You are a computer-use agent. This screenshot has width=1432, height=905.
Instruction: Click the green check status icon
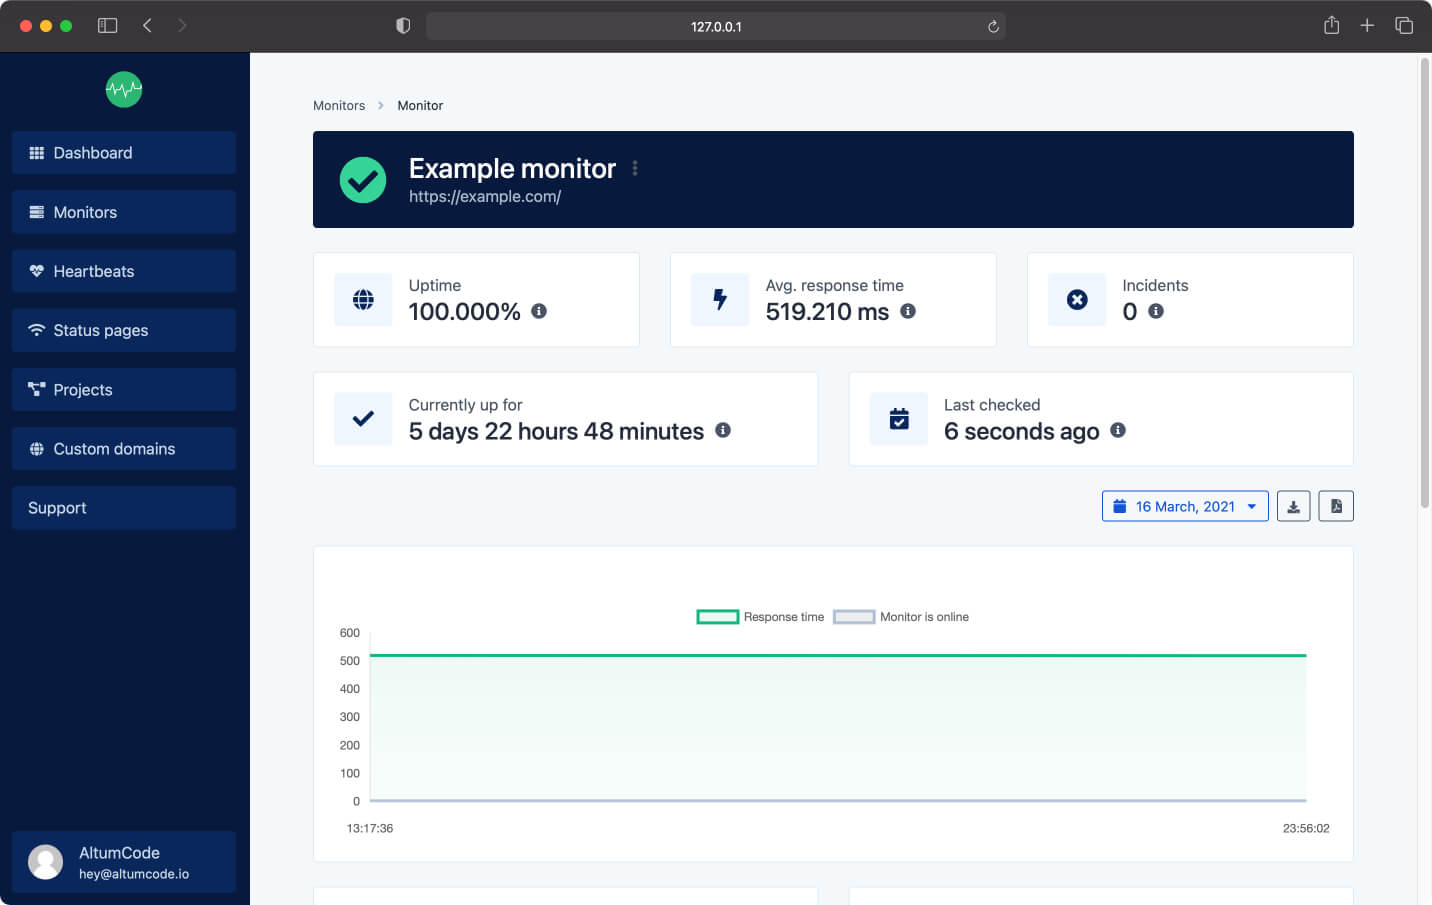coord(363,180)
